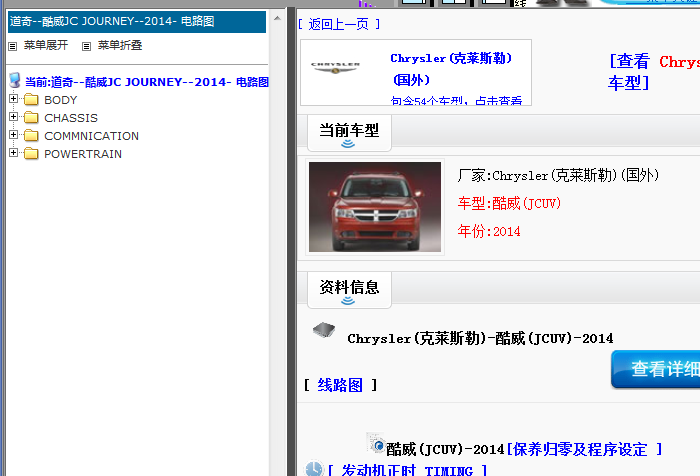Select the POWERTRAIN label in tree
The height and width of the screenshot is (476, 700).
(83, 154)
